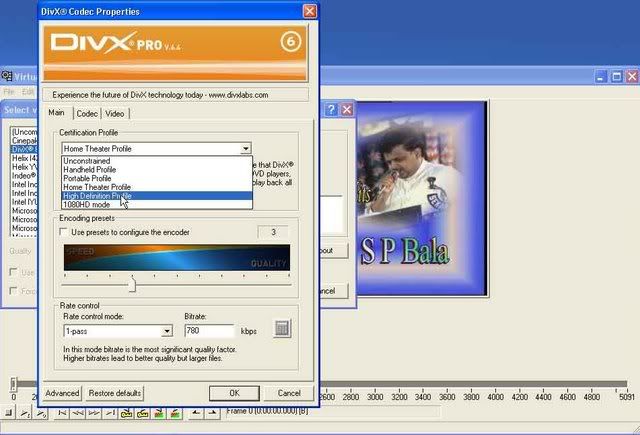Jump to start with the go-to-beginning icon
The width and height of the screenshot is (640, 435).
[62, 413]
